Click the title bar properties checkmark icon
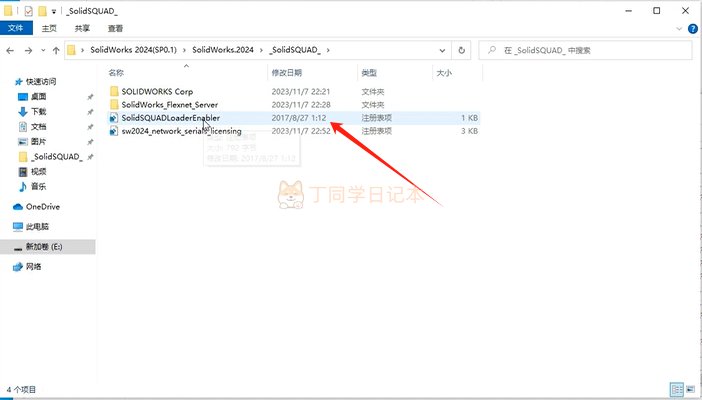Viewport: 702px width, 400px height. click(28, 11)
